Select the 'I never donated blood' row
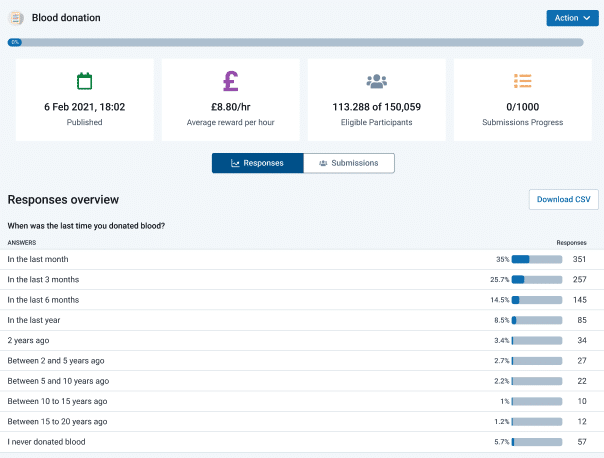 pos(302,442)
